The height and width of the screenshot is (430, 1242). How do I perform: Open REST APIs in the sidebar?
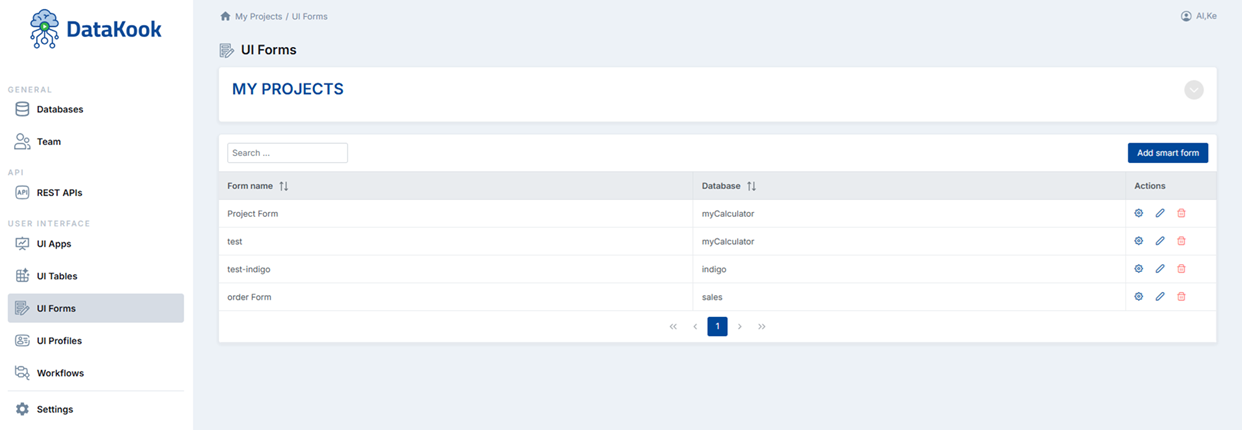(96, 193)
